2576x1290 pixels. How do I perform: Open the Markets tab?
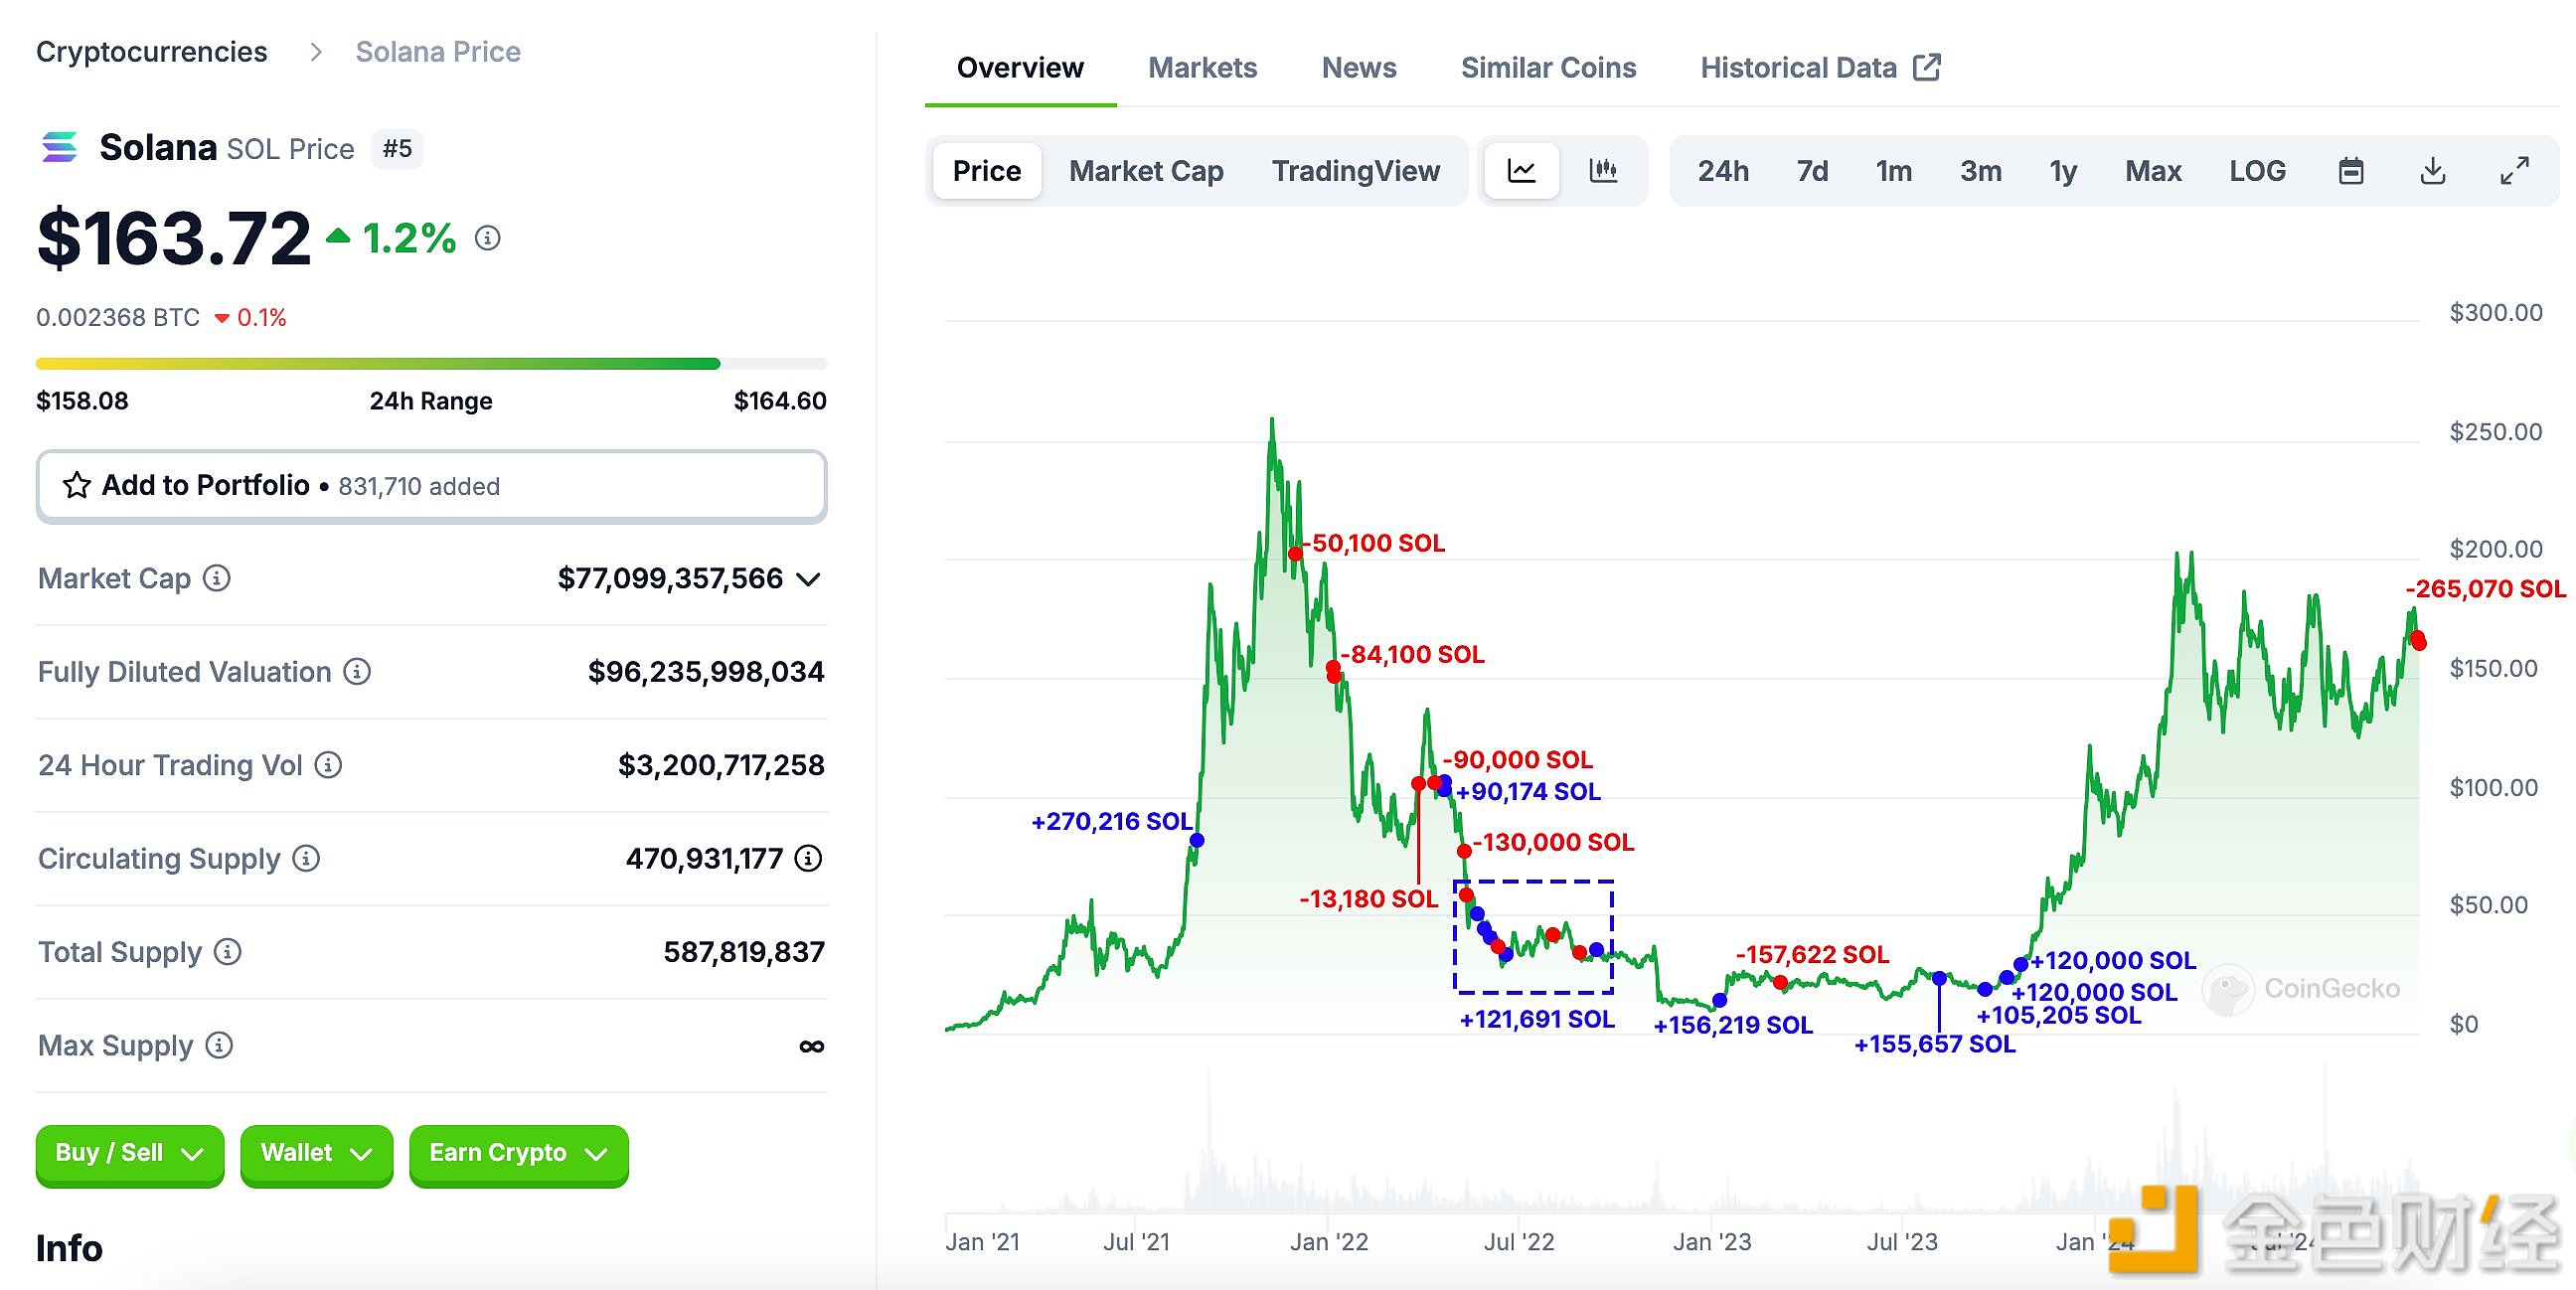point(1202,67)
